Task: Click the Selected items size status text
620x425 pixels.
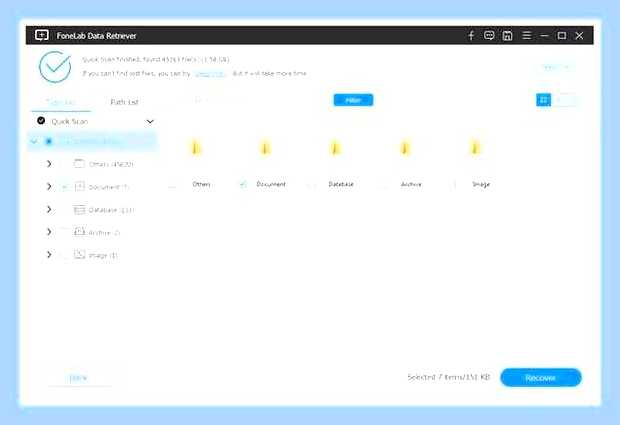Action: click(448, 377)
